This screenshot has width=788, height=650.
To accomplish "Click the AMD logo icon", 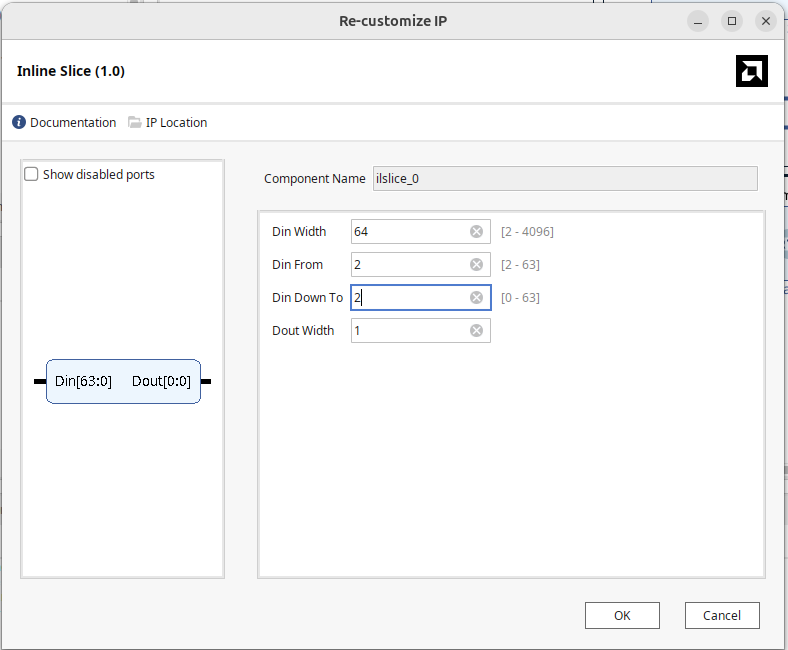I will 751,71.
